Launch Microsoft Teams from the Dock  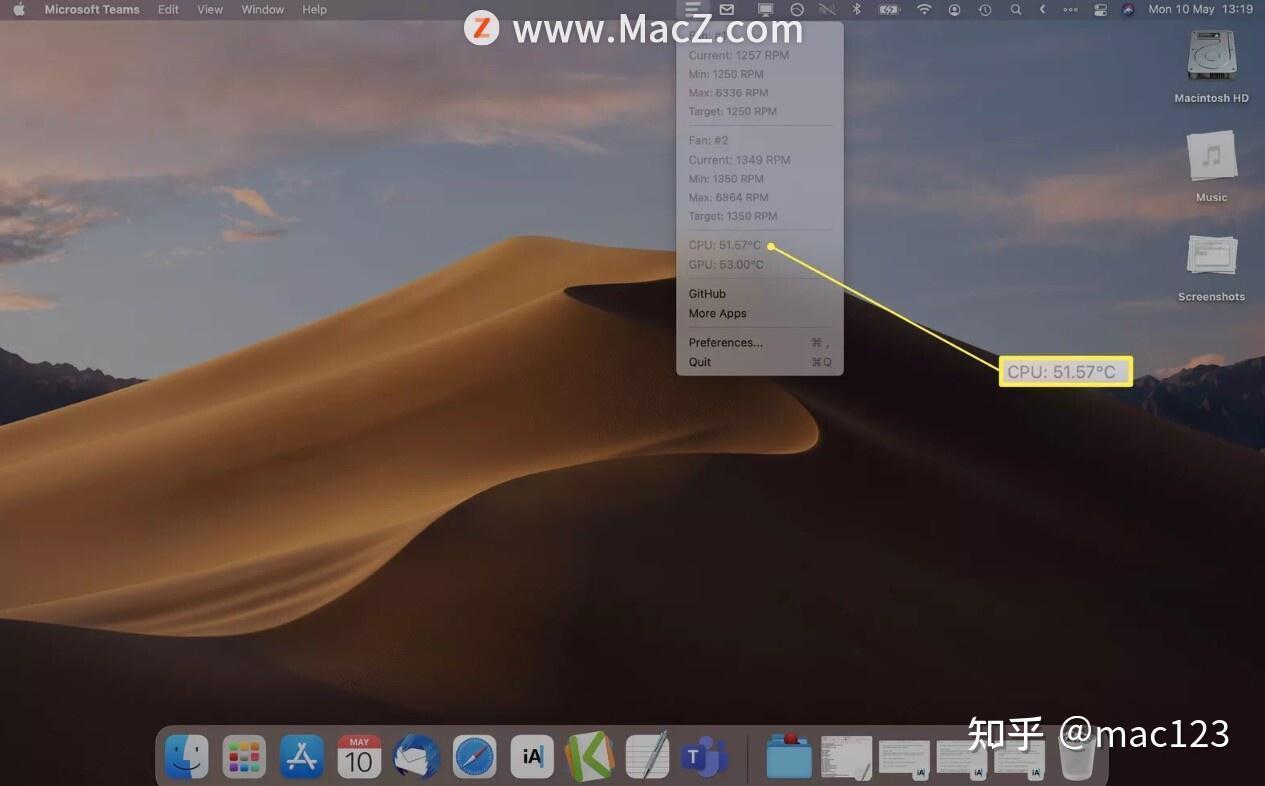tap(704, 756)
